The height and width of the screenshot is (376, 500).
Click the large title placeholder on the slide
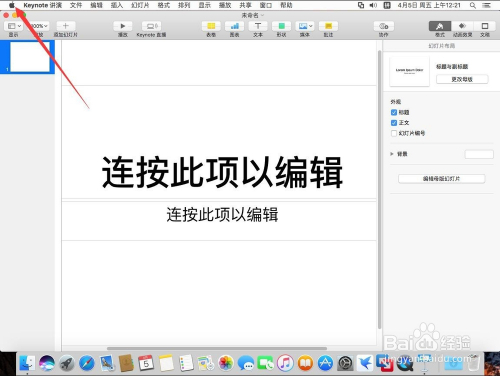(x=222, y=173)
